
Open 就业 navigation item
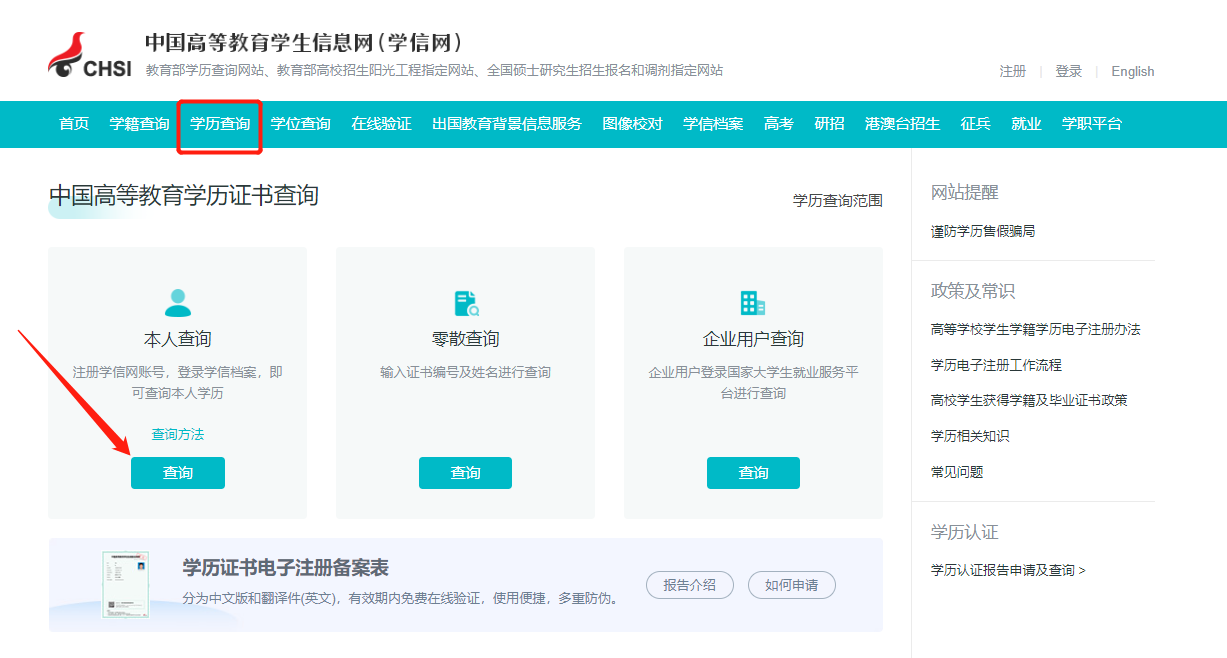[1026, 124]
